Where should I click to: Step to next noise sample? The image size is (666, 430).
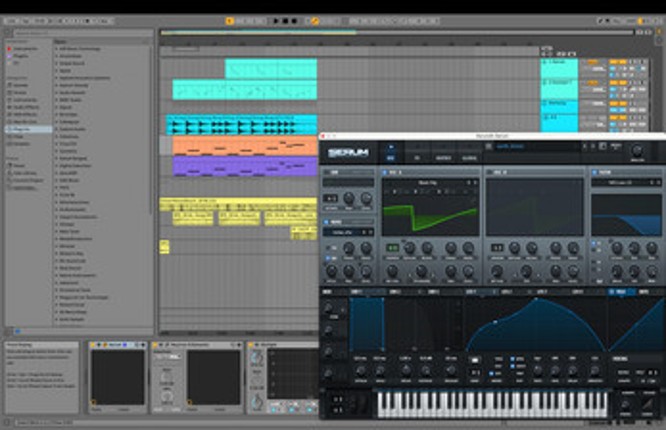coord(370,232)
